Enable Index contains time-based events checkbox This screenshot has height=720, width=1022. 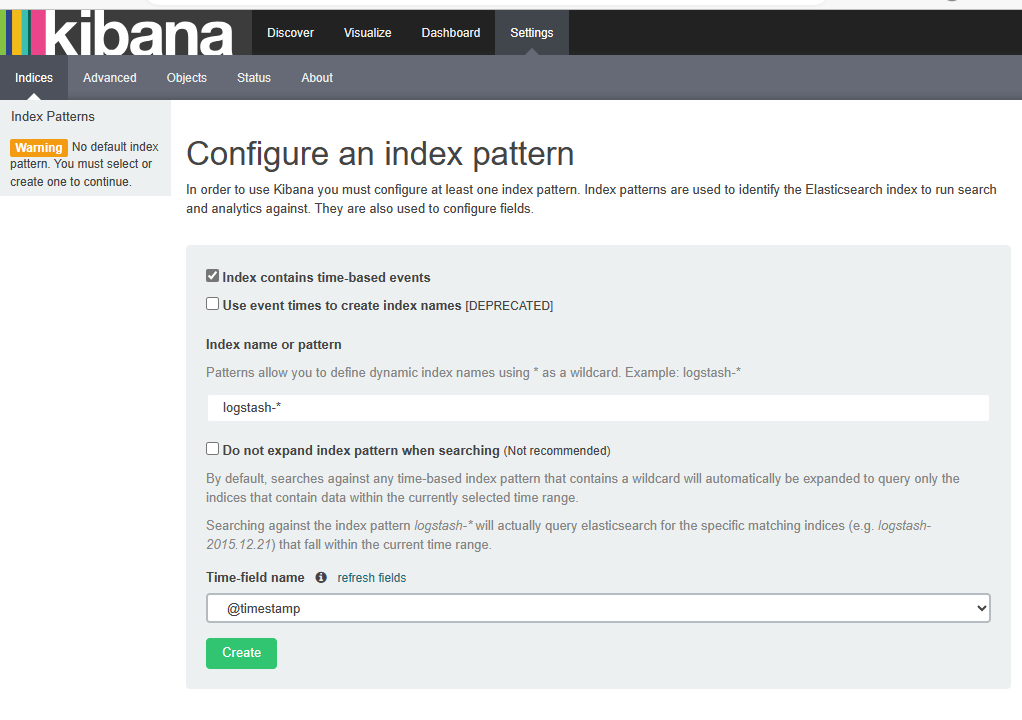point(212,276)
